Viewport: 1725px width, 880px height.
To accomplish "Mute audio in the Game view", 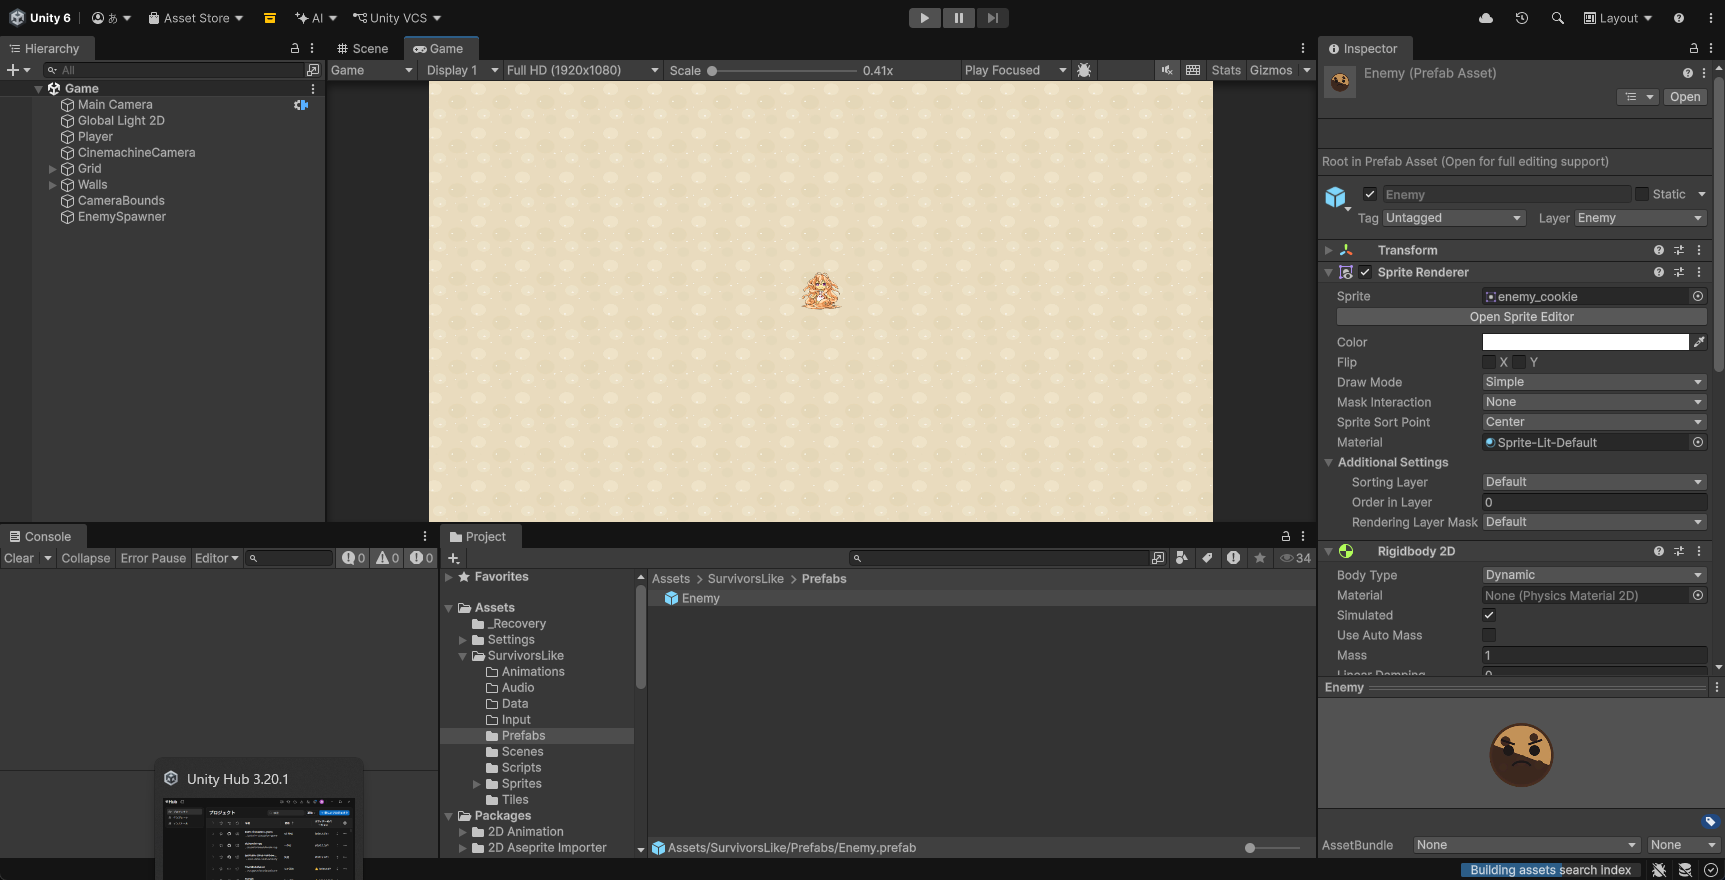I will (x=1167, y=70).
